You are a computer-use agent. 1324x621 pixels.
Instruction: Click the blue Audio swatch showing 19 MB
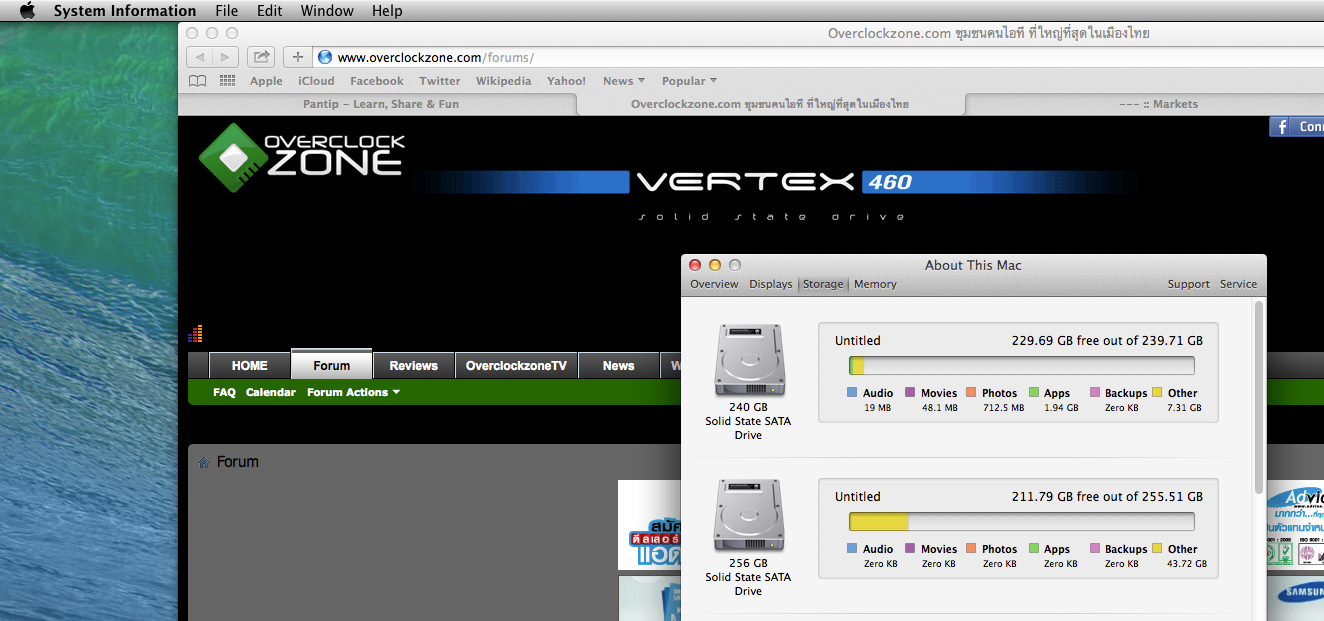(x=852, y=393)
